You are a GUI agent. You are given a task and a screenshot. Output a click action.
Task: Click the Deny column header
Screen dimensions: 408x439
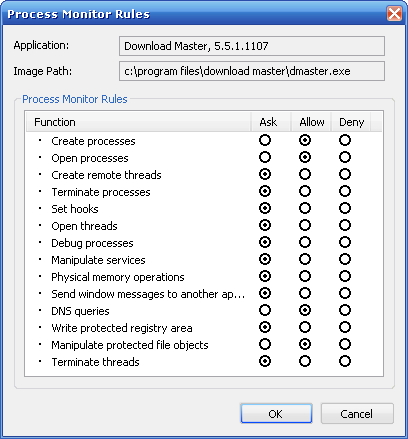click(351, 122)
